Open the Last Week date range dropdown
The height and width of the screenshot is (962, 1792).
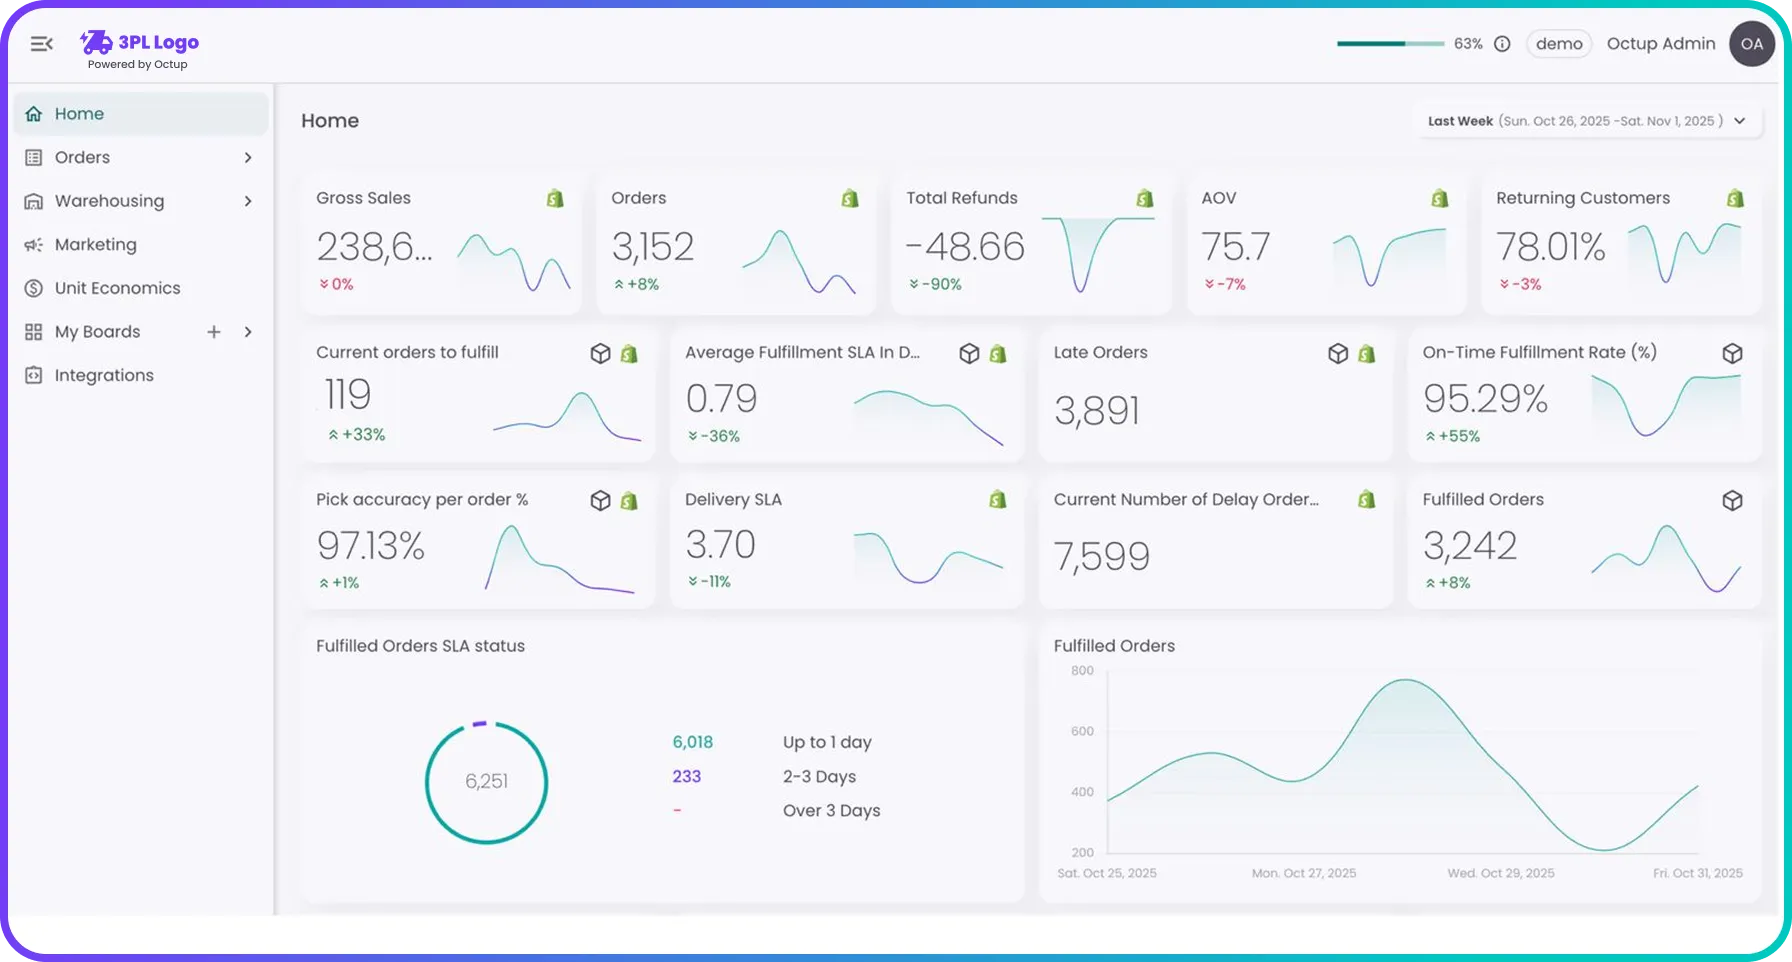point(1588,120)
